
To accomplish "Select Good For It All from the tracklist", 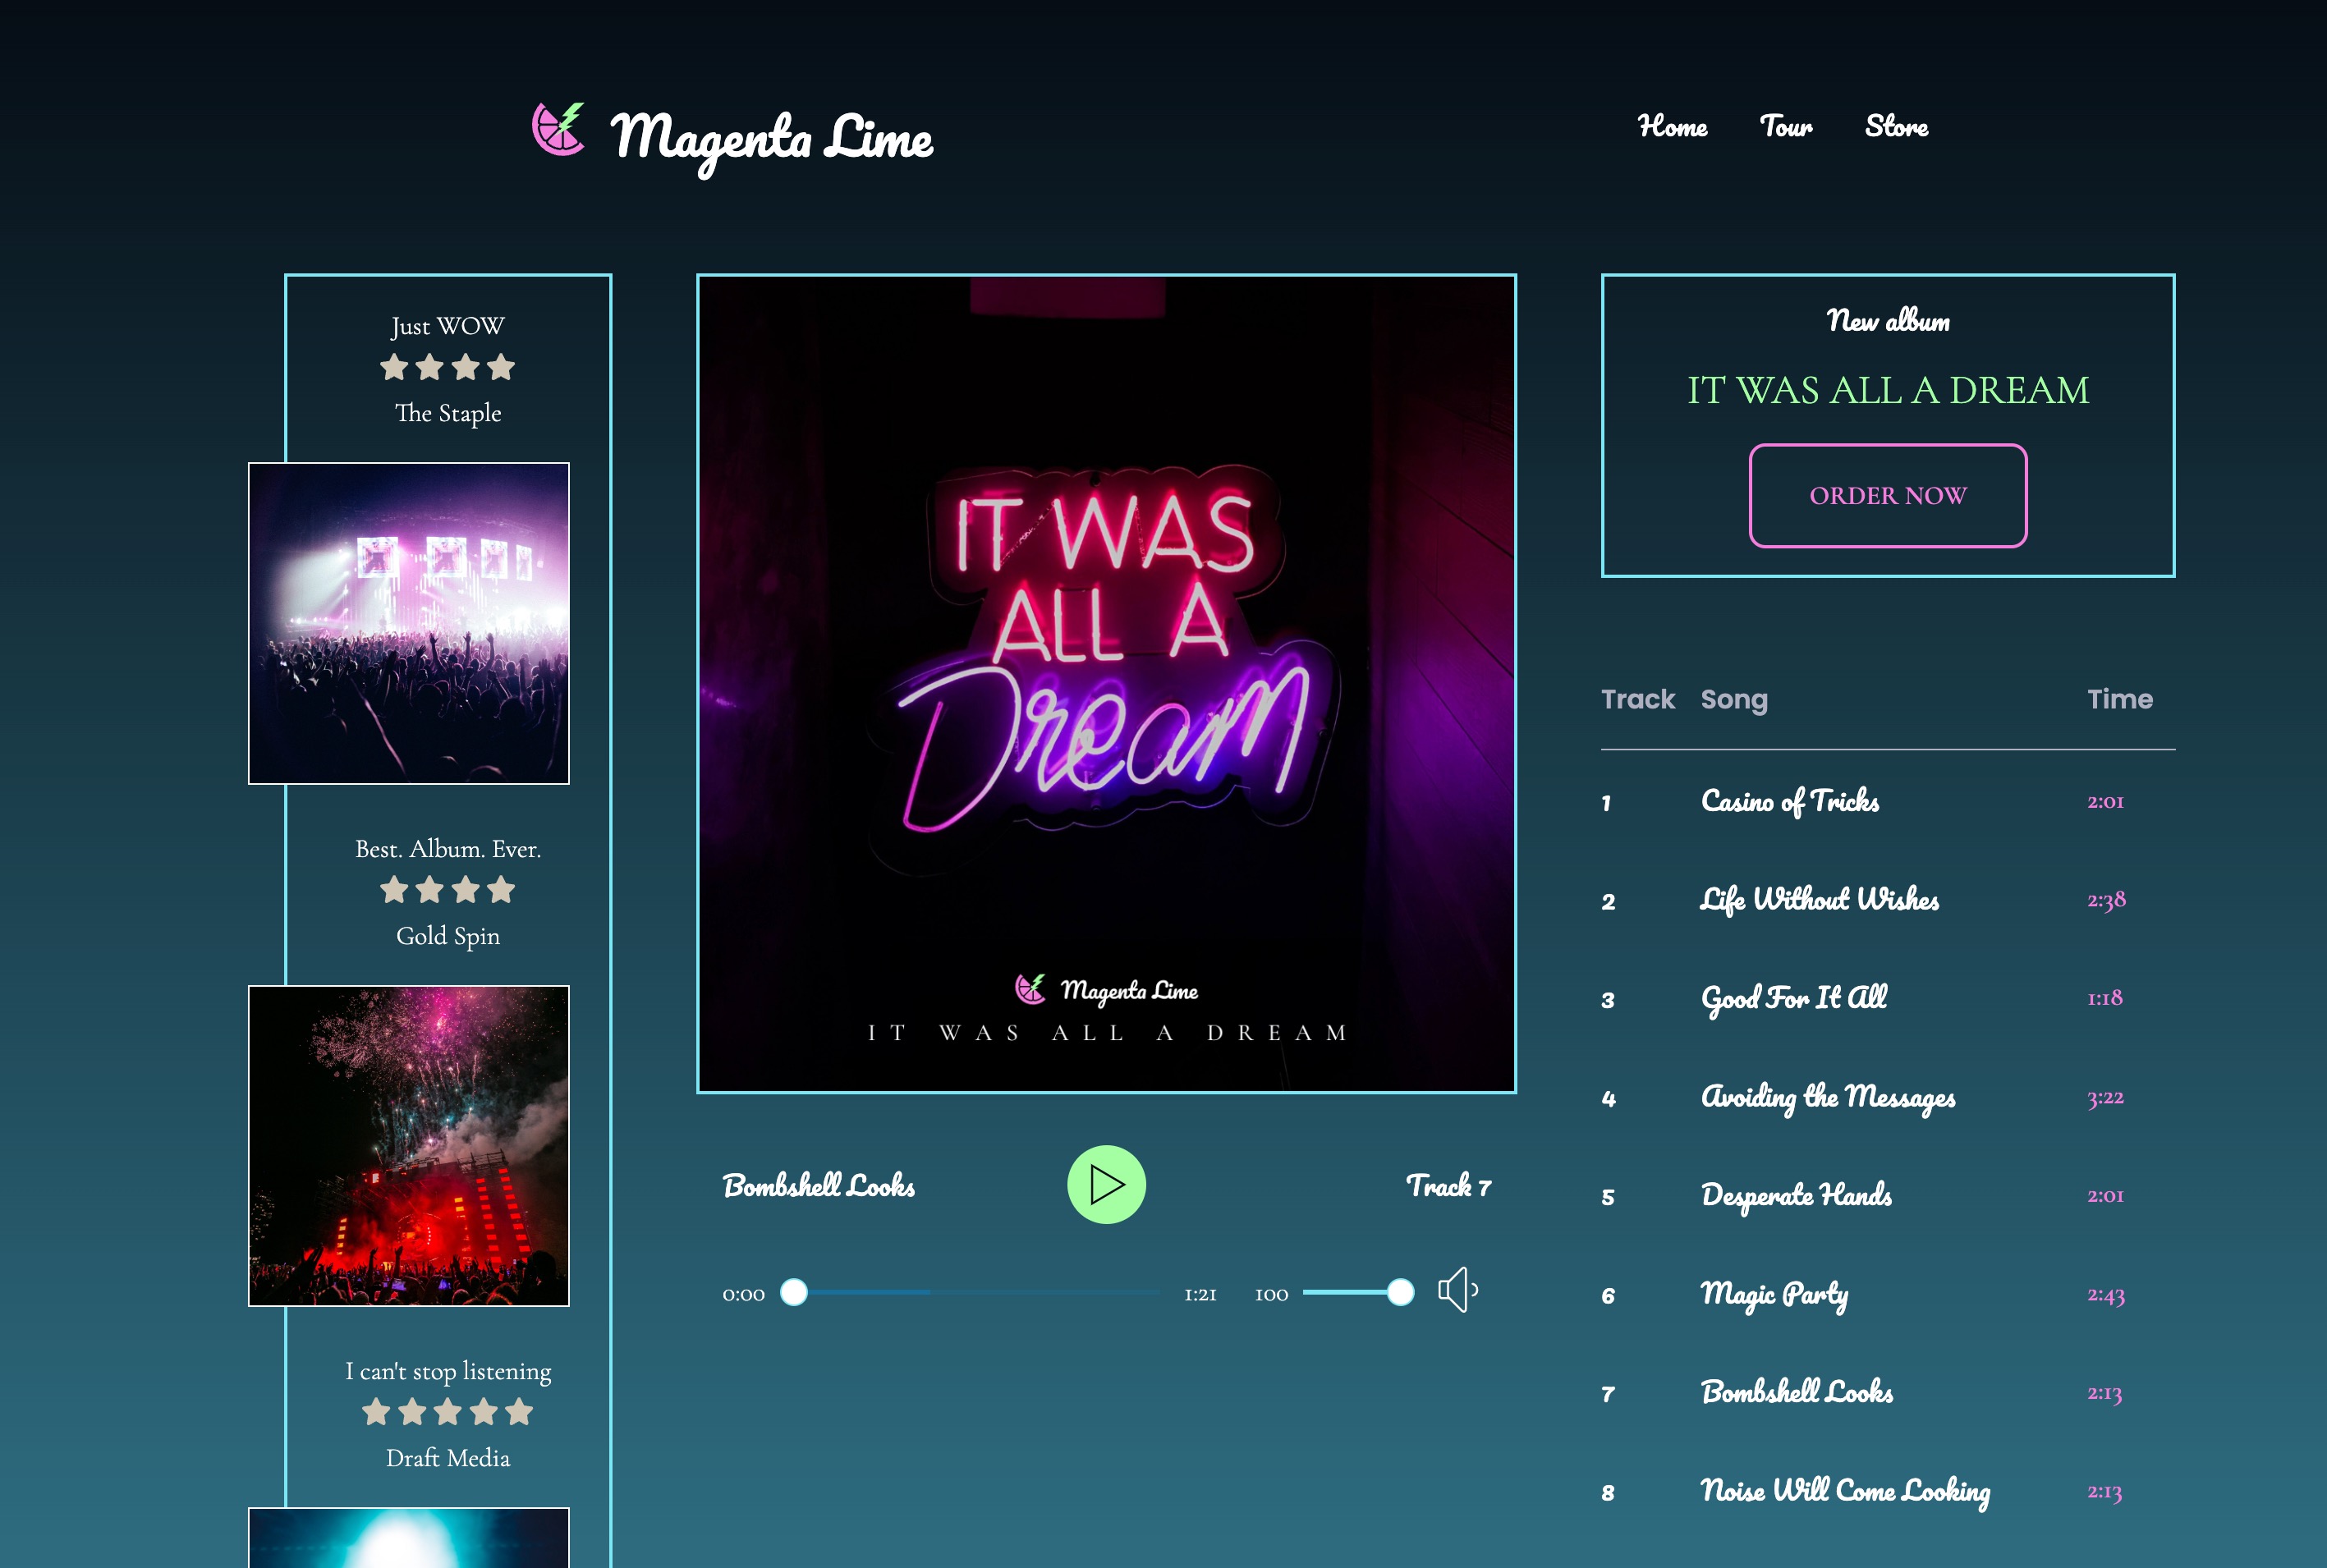I will 1795,997.
